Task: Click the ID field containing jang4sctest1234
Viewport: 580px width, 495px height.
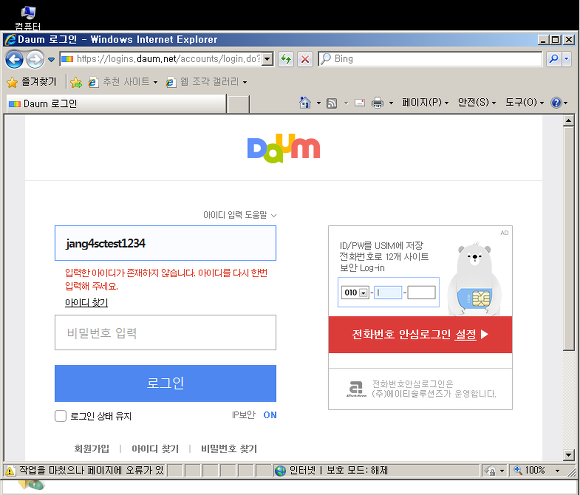Action: point(165,243)
